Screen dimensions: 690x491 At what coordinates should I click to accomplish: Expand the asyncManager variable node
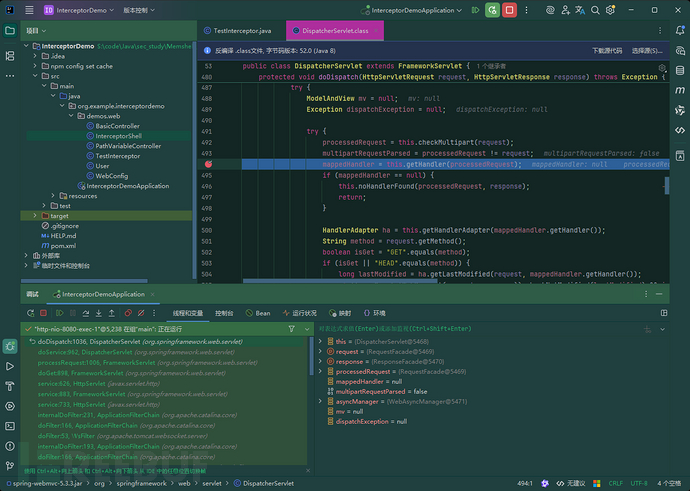[x=320, y=401]
